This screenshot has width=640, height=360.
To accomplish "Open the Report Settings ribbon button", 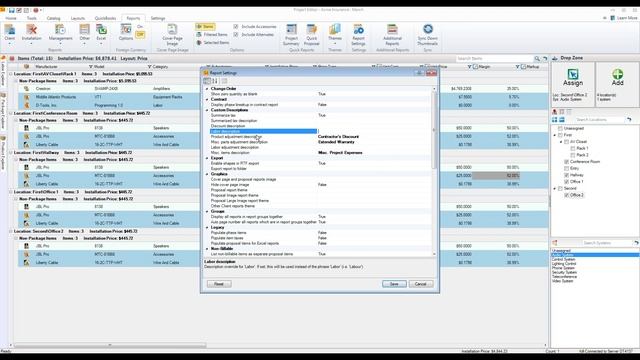I will click(358, 35).
